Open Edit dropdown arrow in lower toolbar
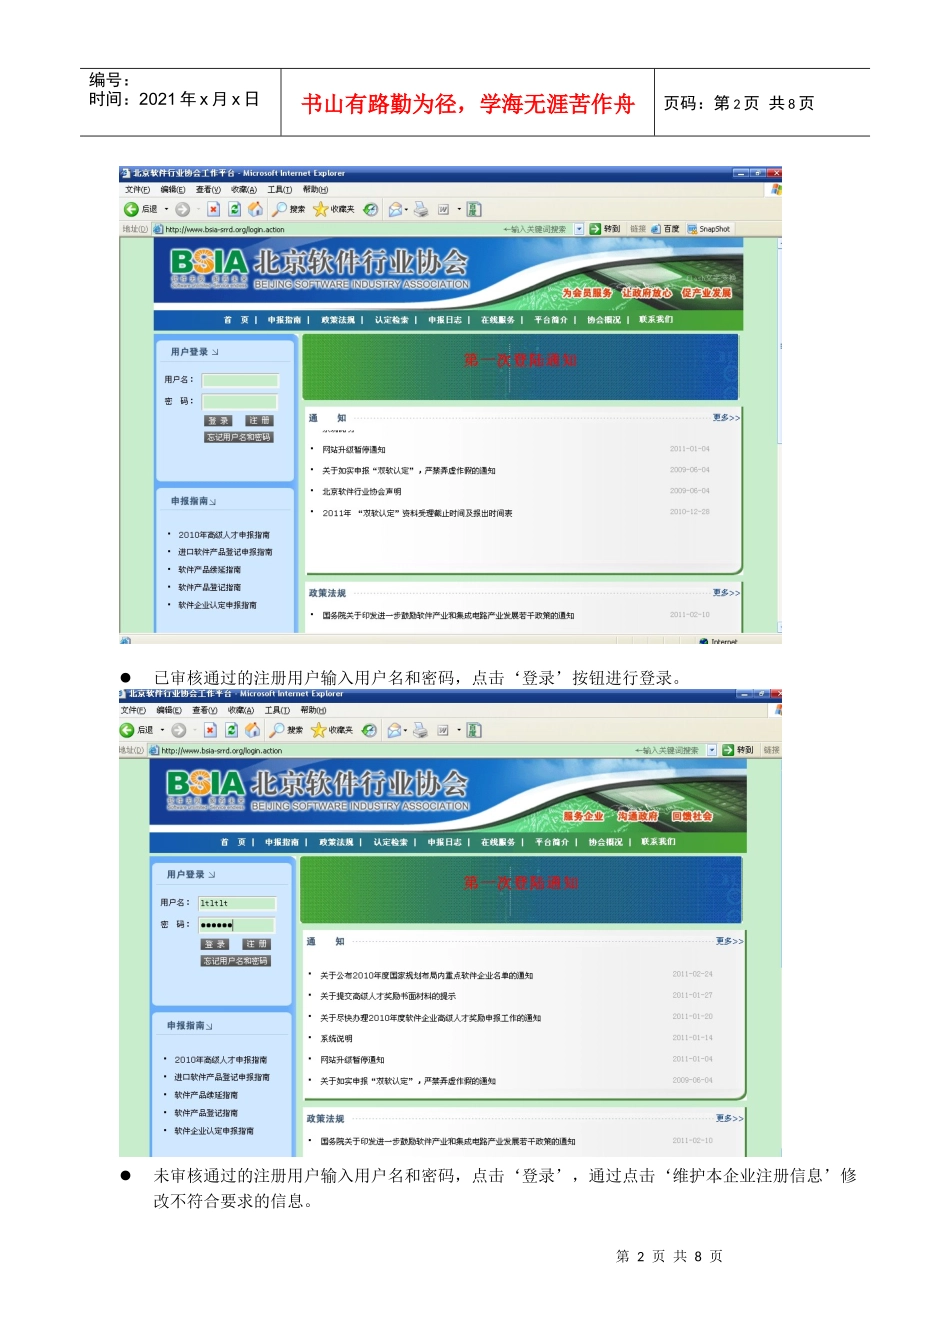Viewport: 950px width, 1344px height. pos(459,730)
